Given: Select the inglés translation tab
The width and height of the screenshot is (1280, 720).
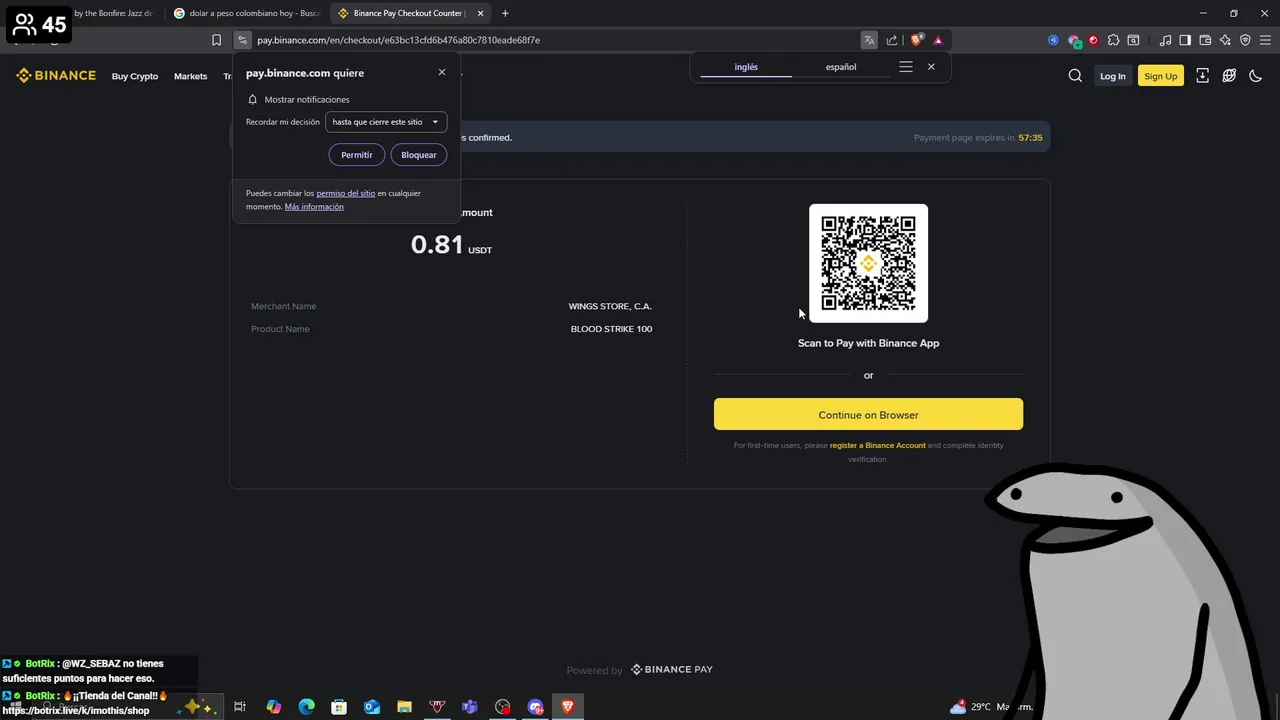Looking at the screenshot, I should coord(746,67).
